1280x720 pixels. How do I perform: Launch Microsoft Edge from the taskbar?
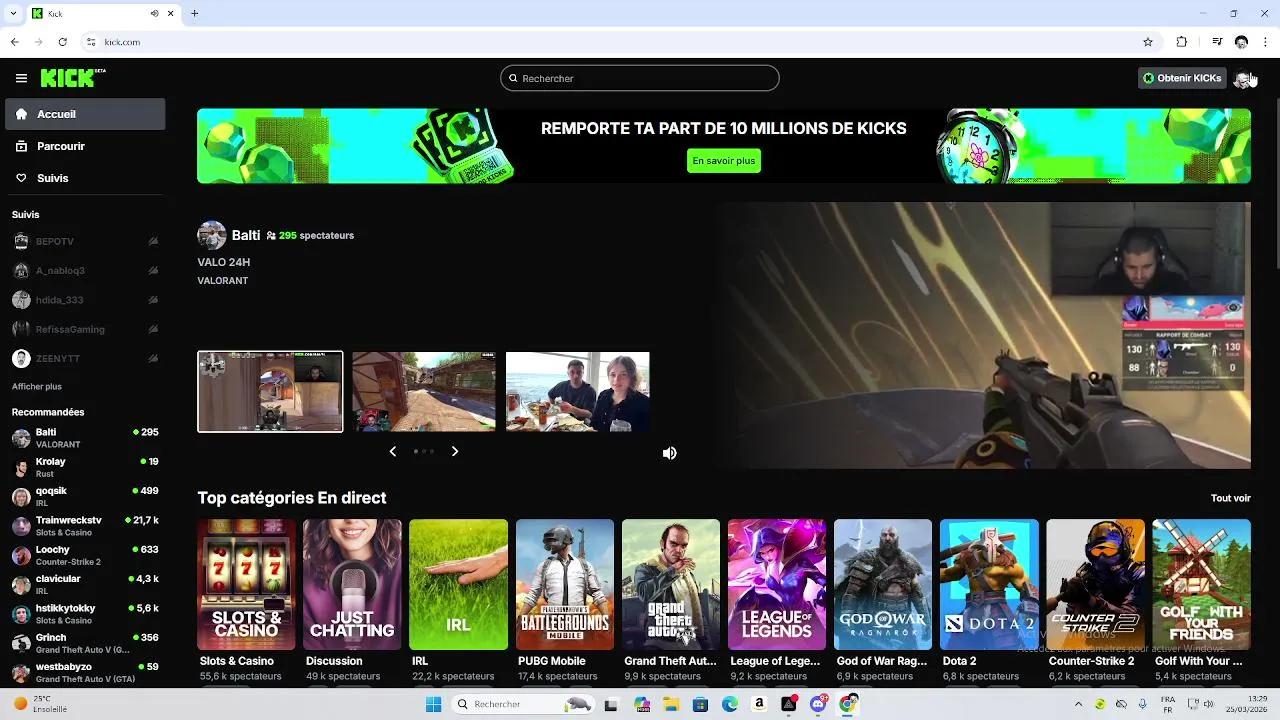pos(730,704)
